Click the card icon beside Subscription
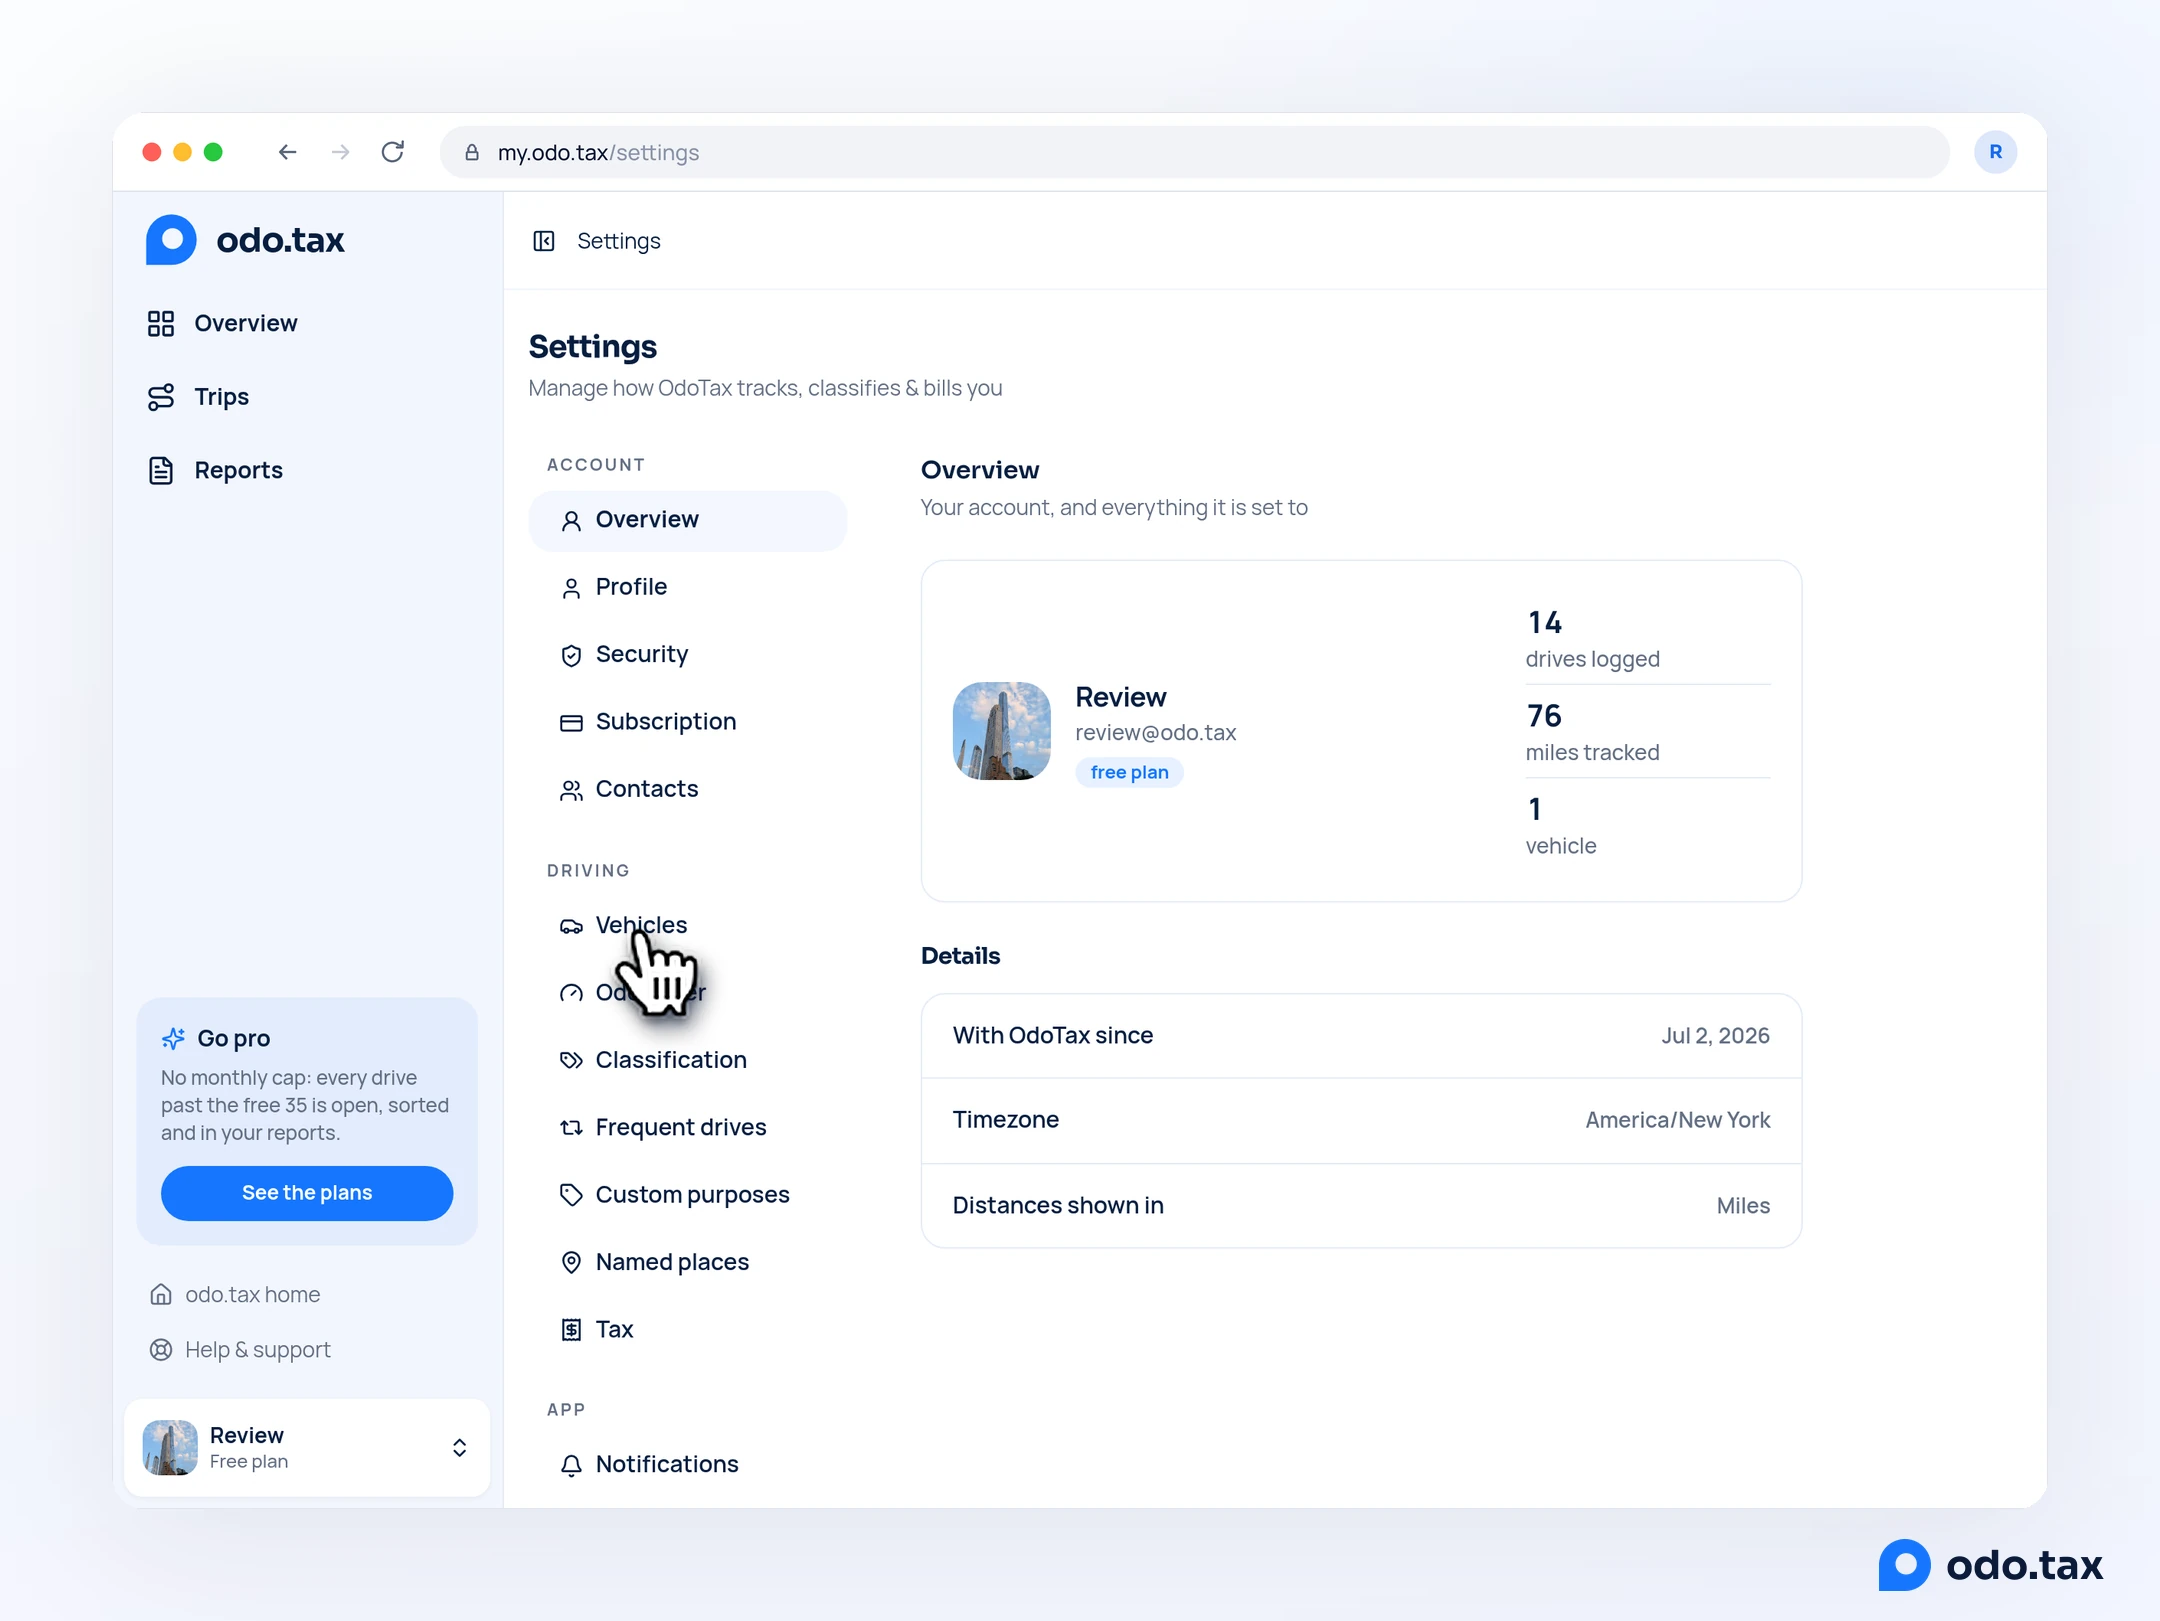 tap(571, 723)
